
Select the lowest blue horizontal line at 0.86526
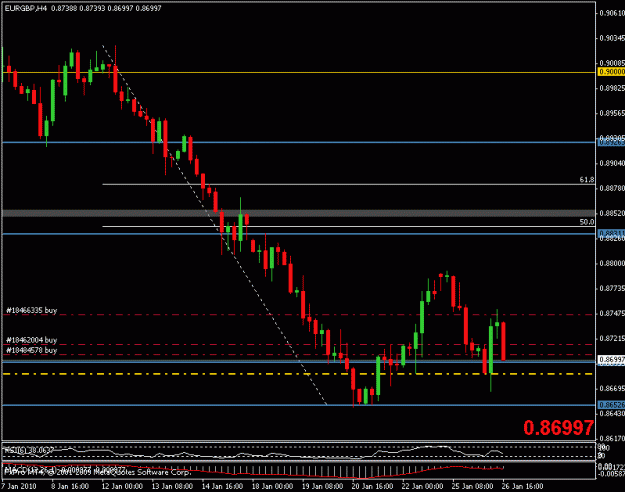(299, 405)
